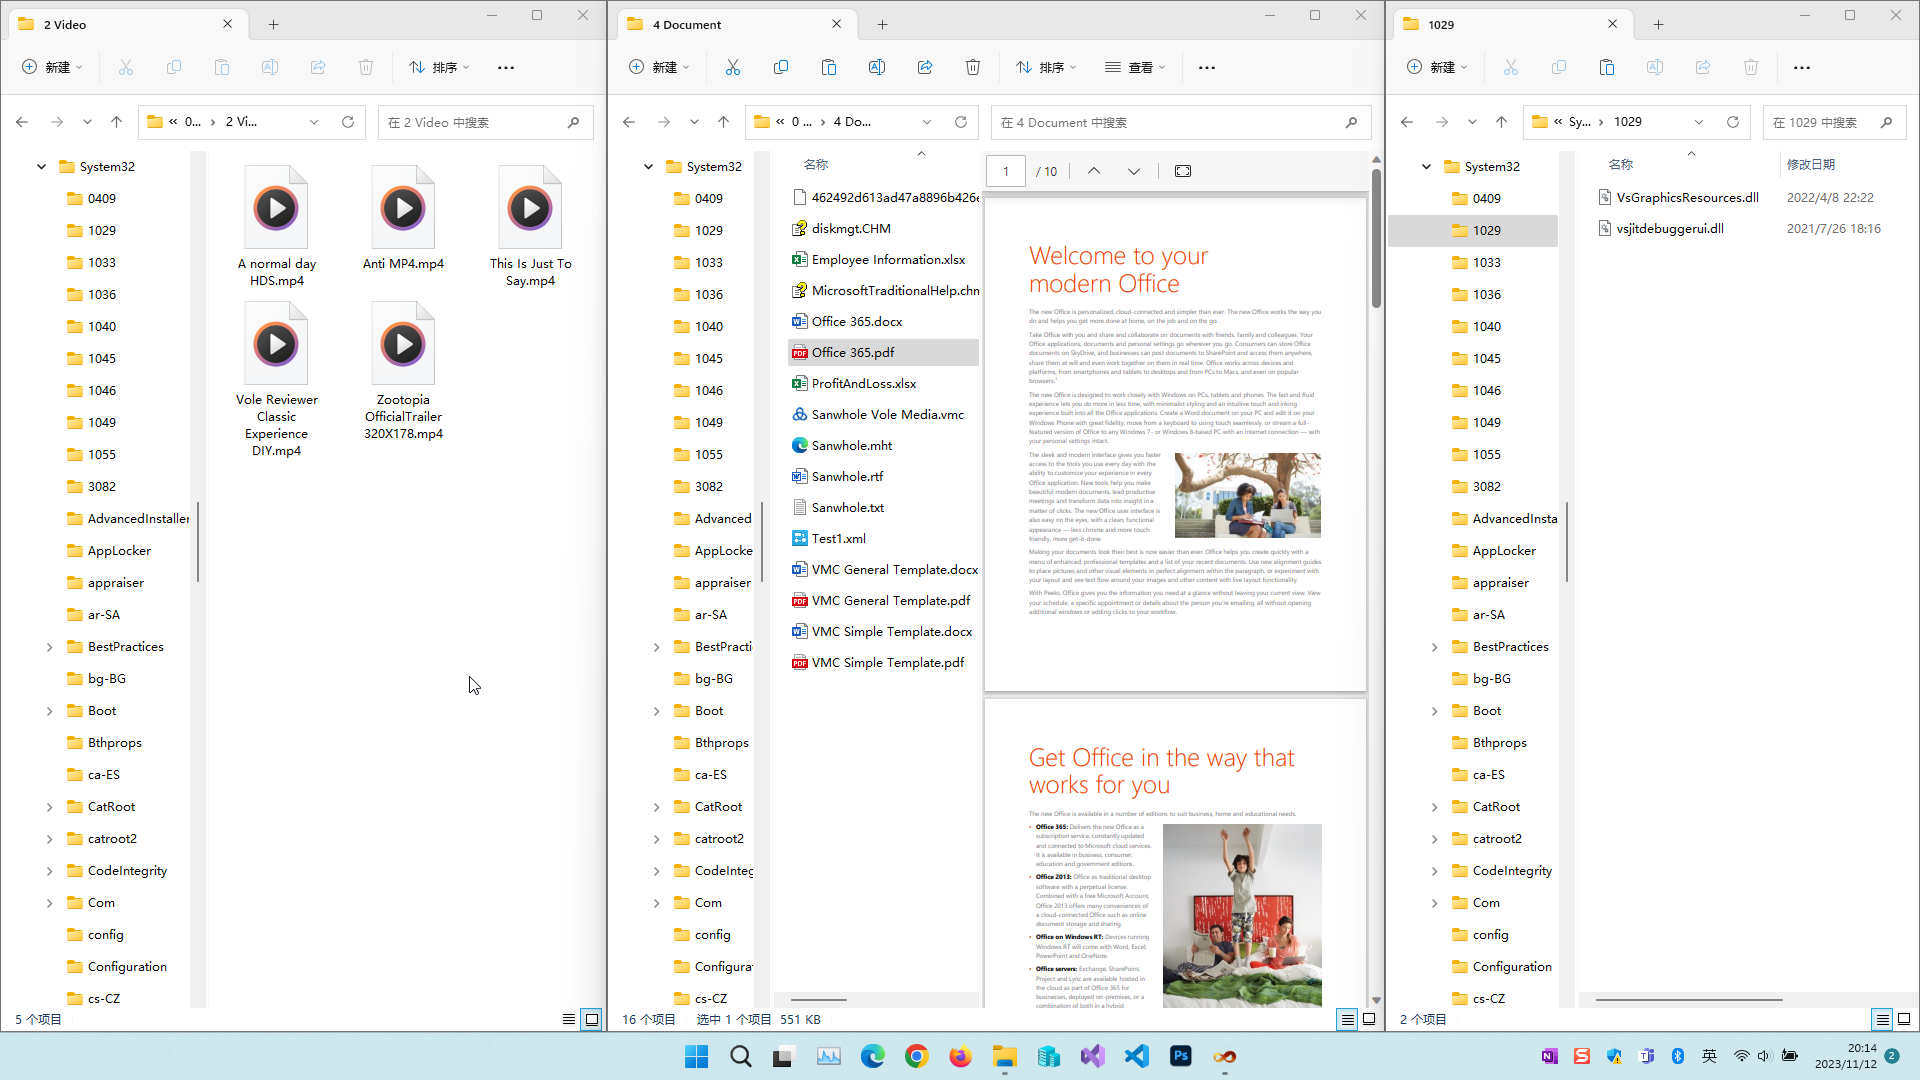Click Share icon in 4 Document toolbar

(x=925, y=67)
